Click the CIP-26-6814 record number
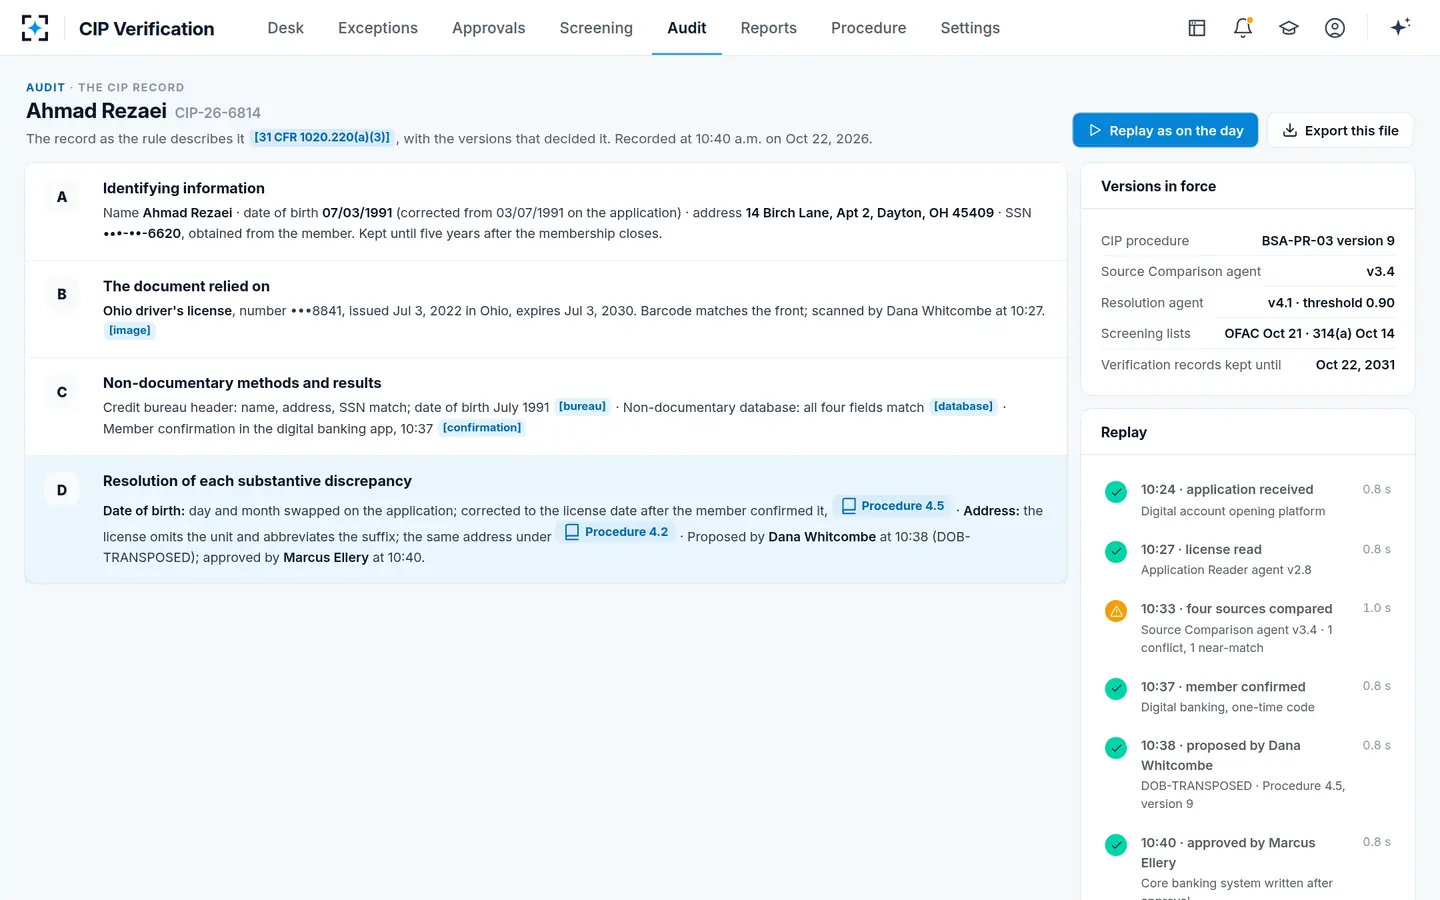This screenshot has height=900, width=1440. [218, 113]
